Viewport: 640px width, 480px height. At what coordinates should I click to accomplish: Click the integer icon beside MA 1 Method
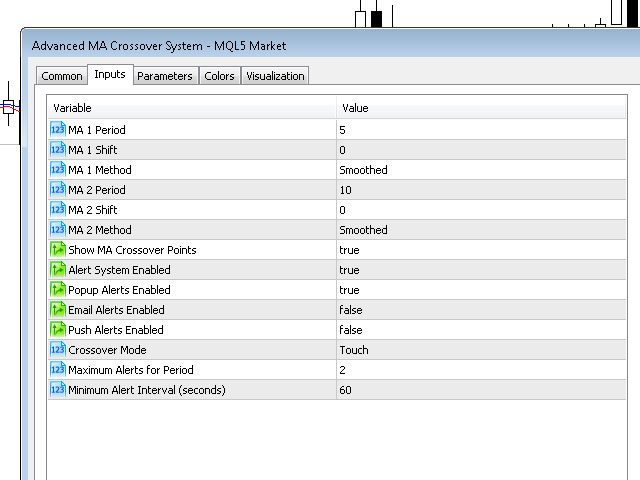[58, 169]
